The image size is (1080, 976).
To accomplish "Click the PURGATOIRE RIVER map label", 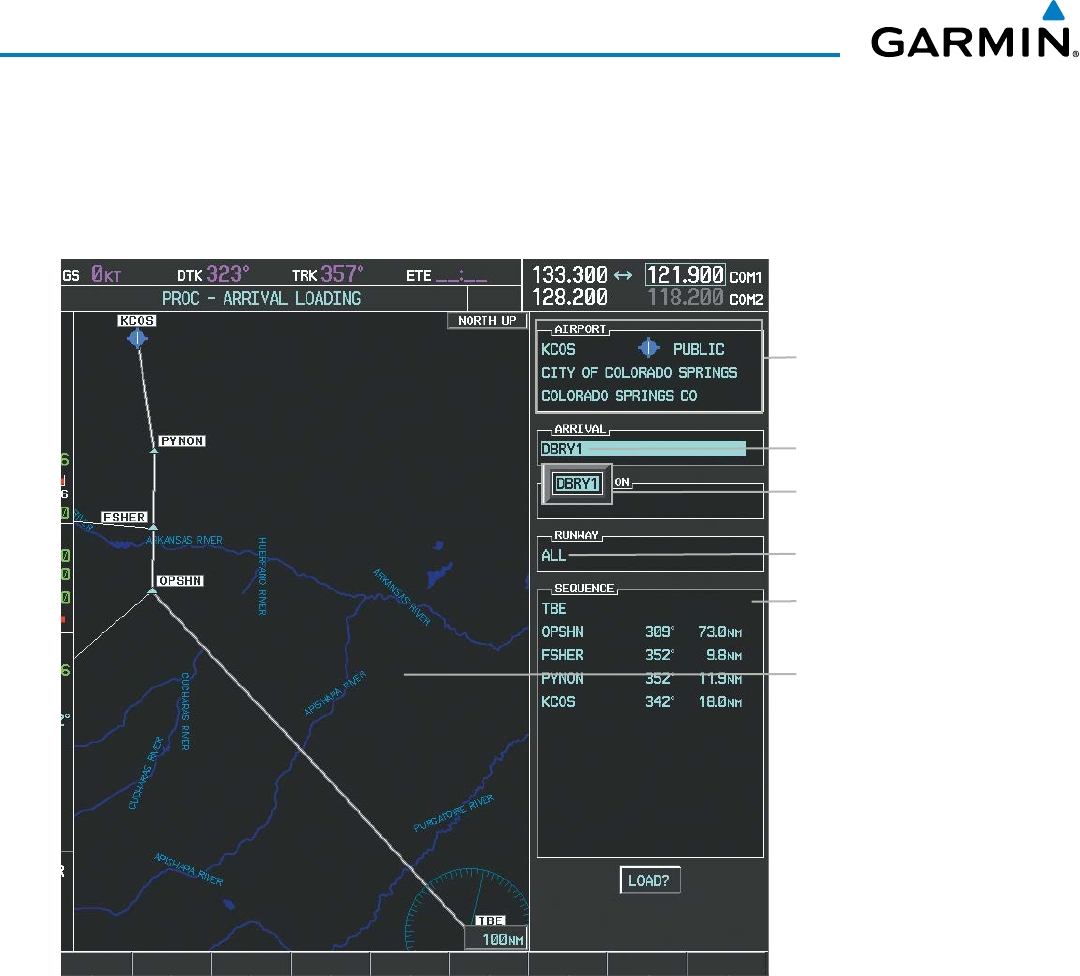I will [x=453, y=813].
